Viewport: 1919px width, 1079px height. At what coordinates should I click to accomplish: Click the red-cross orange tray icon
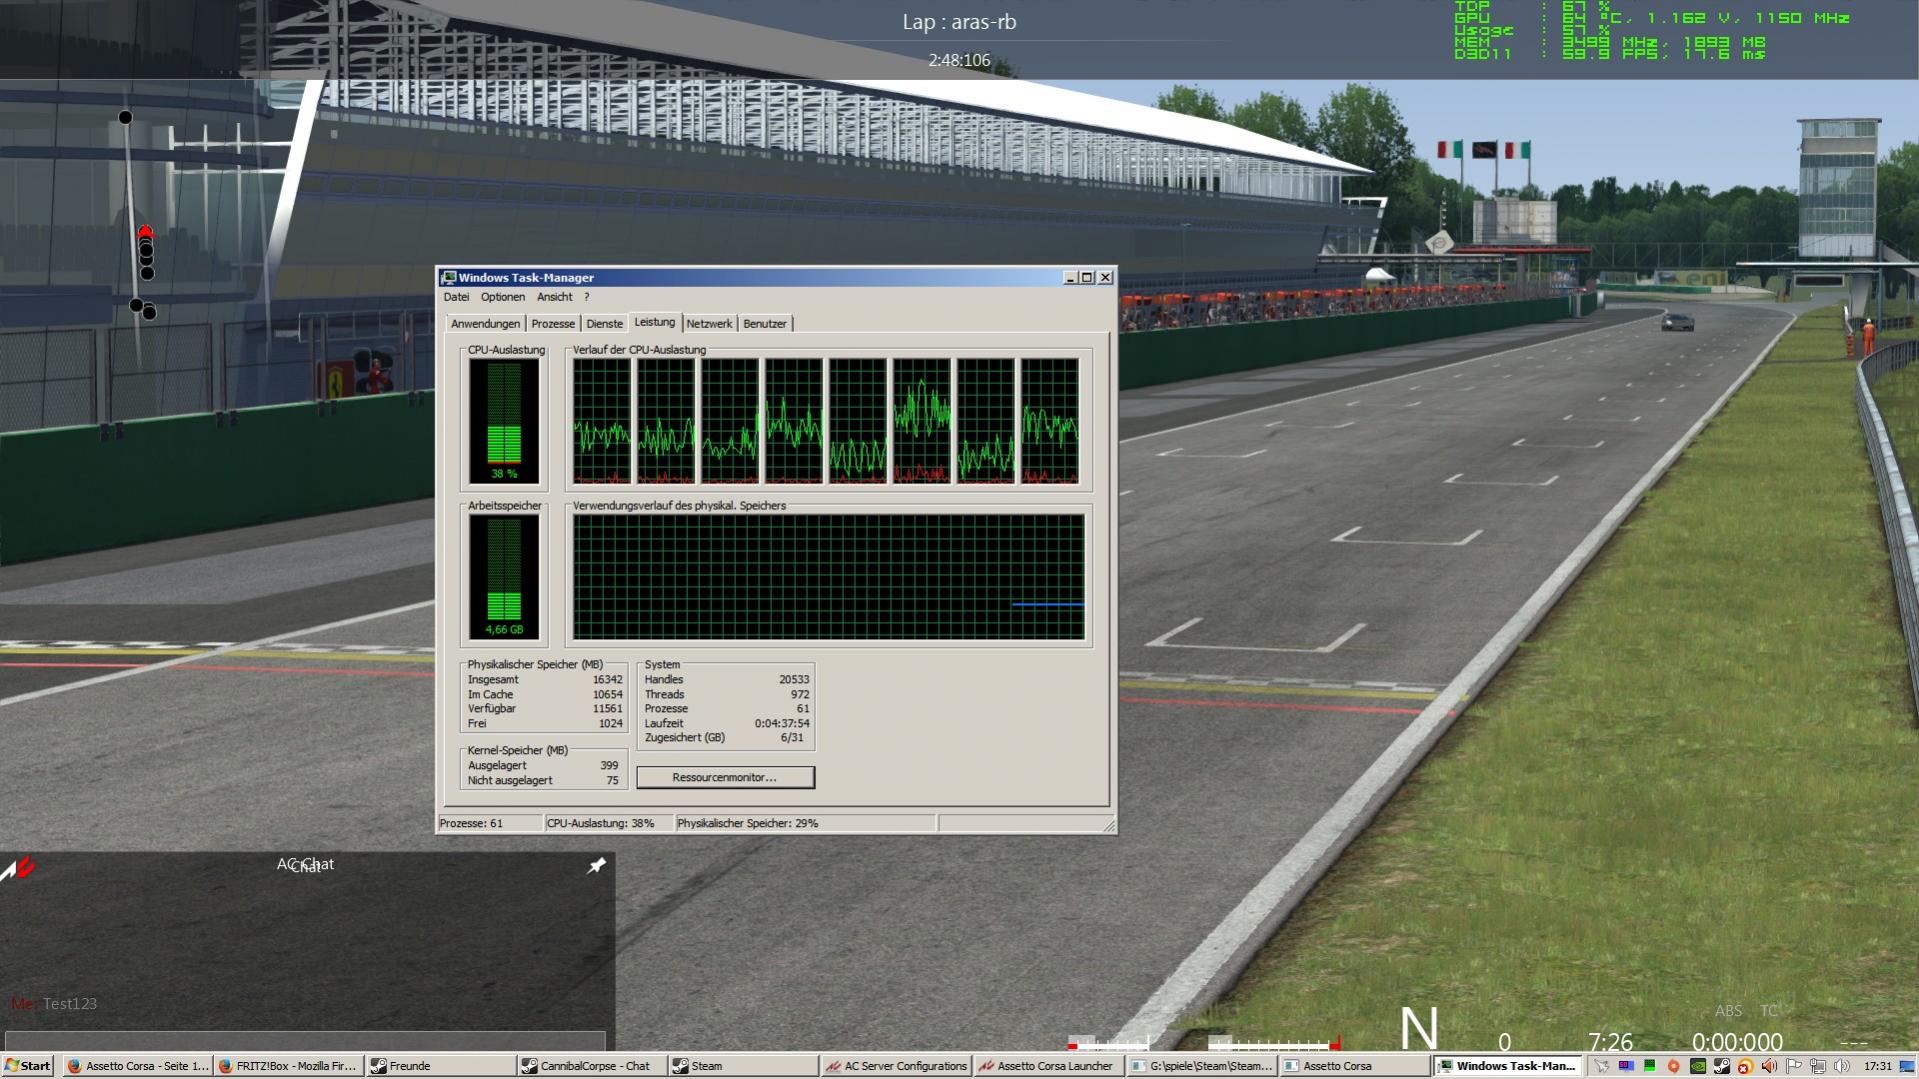[x=1744, y=1066]
